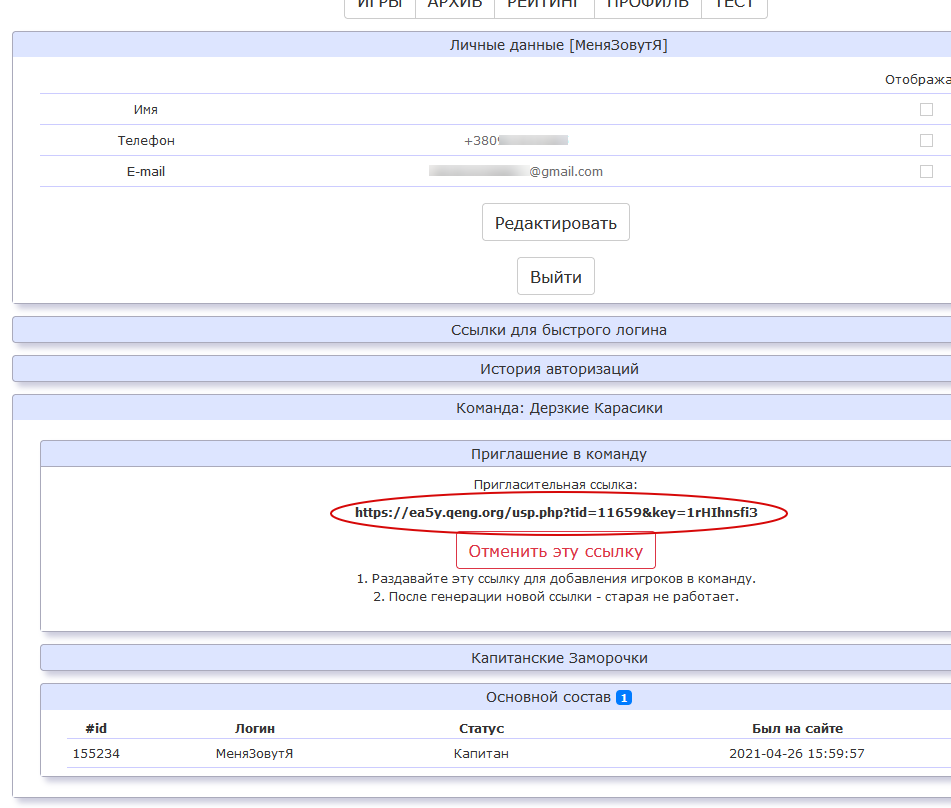Expand the История авторизаций section
The image size is (951, 808).
click(558, 369)
